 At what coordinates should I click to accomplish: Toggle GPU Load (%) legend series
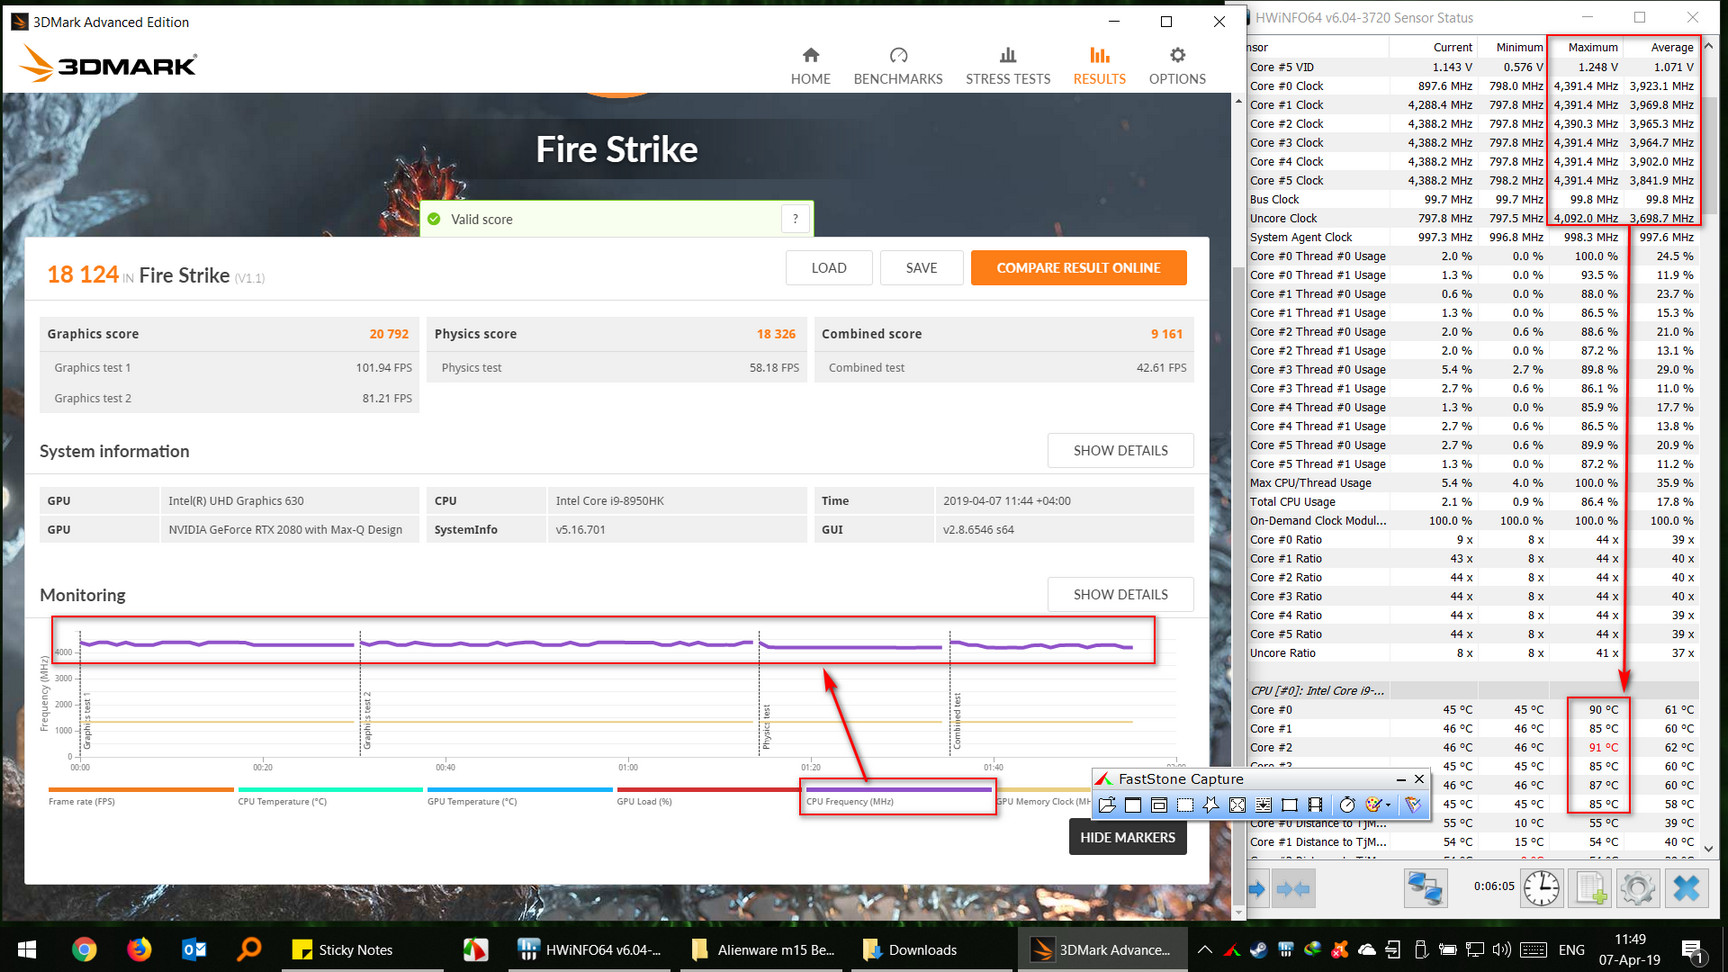click(708, 797)
